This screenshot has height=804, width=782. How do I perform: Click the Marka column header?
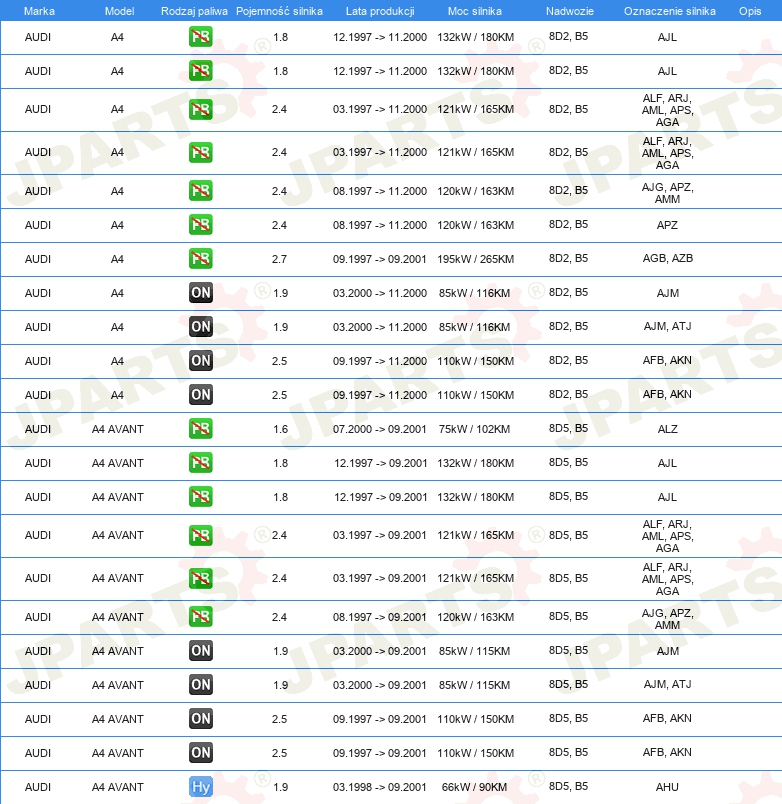[39, 10]
